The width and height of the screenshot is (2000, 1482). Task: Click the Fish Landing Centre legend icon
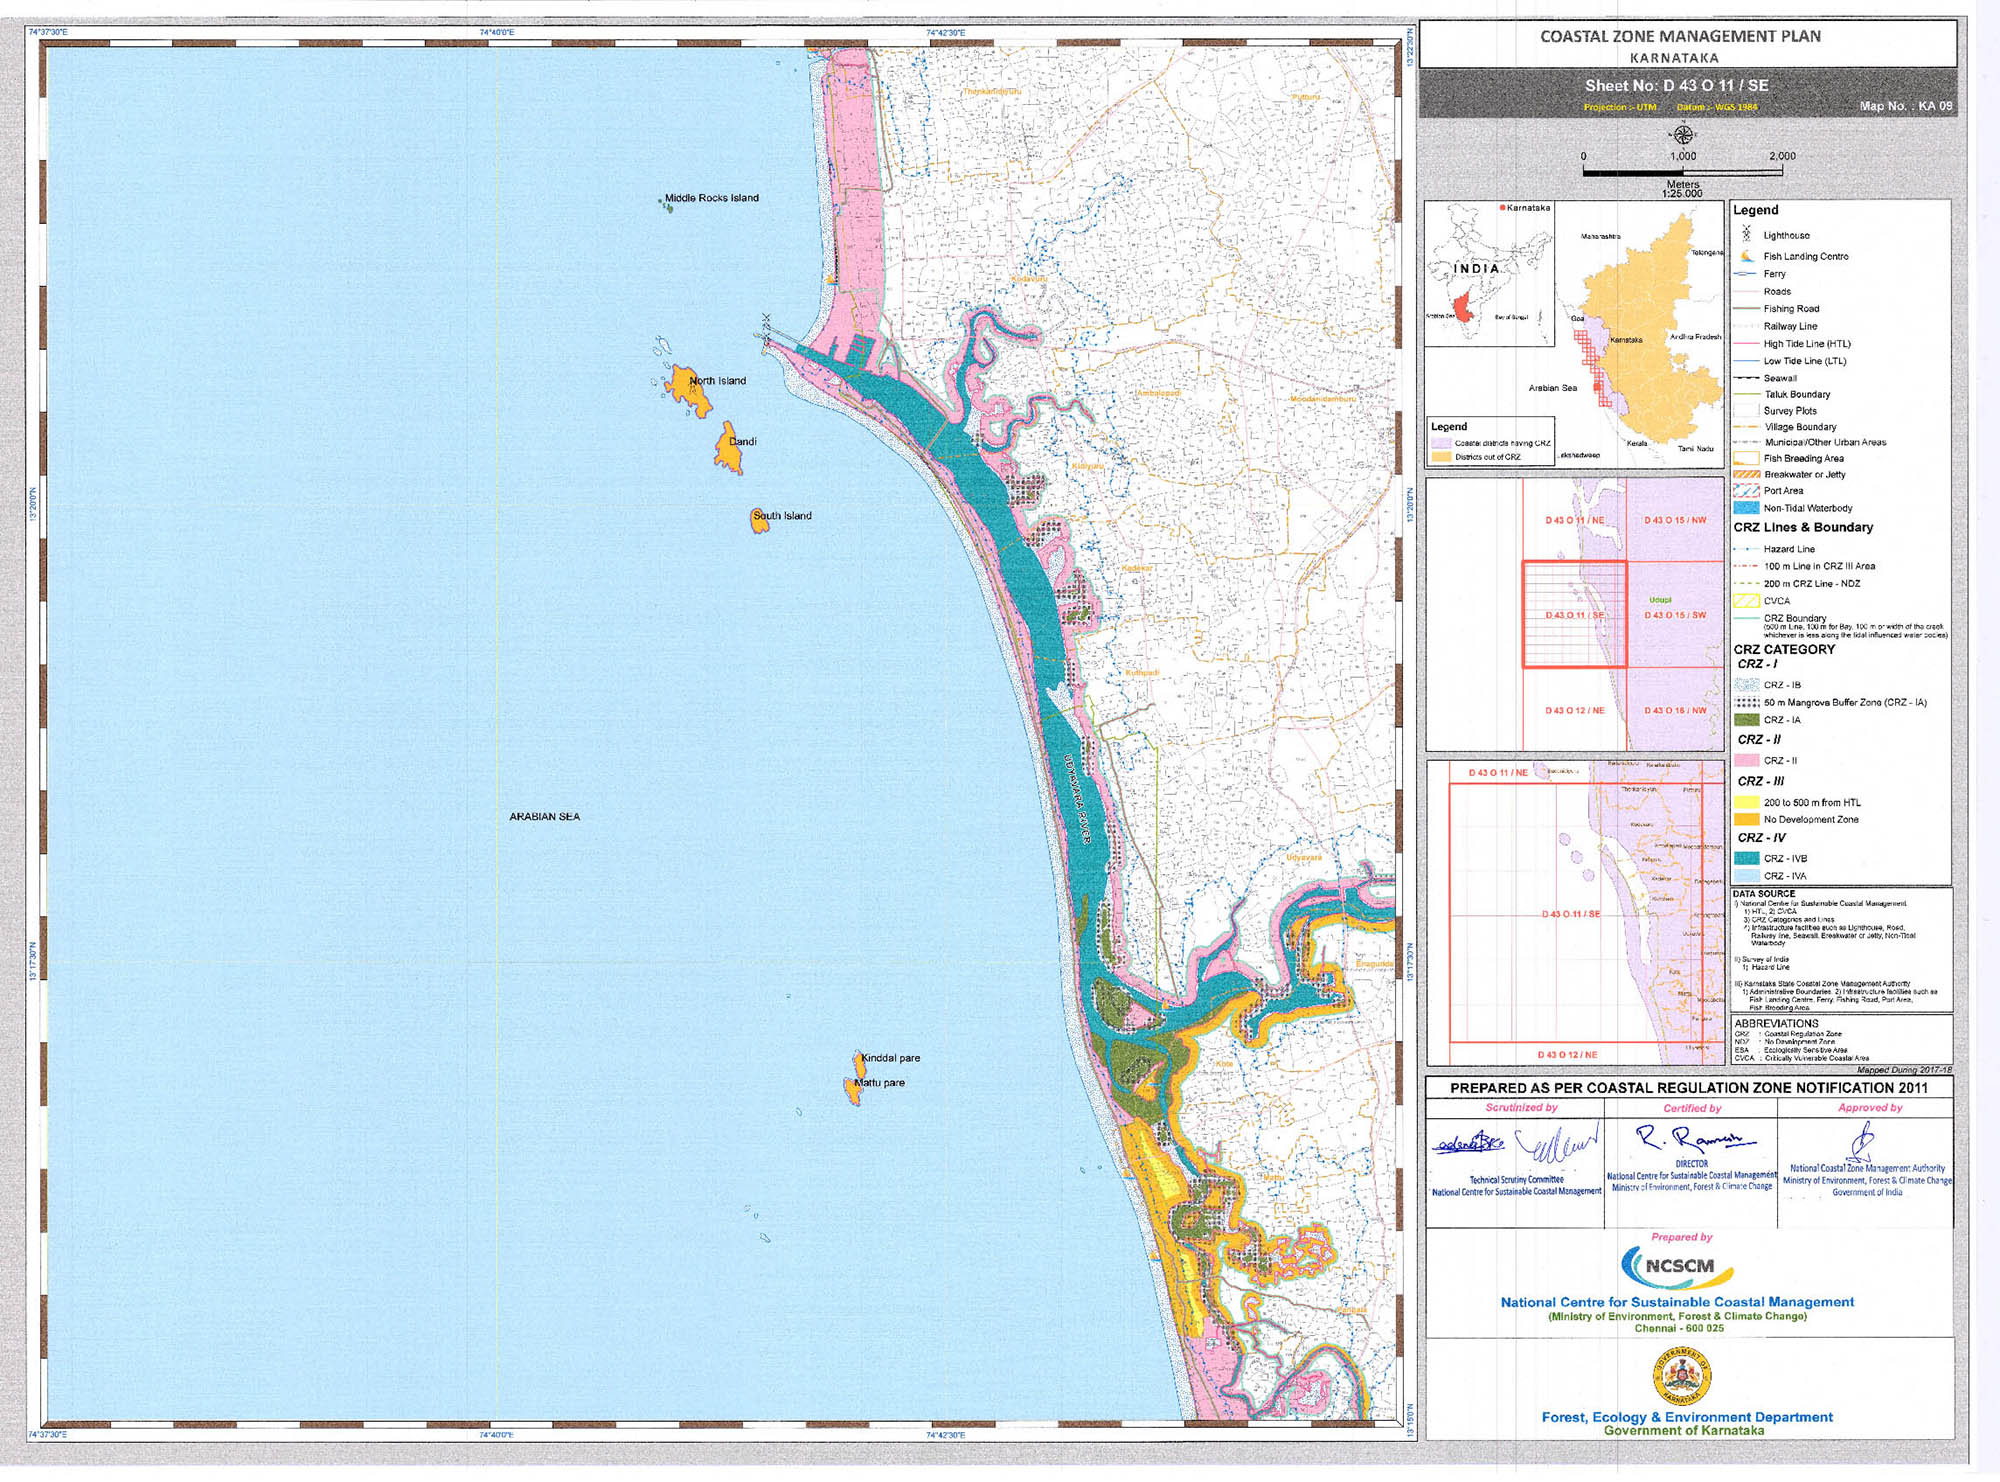[1746, 256]
